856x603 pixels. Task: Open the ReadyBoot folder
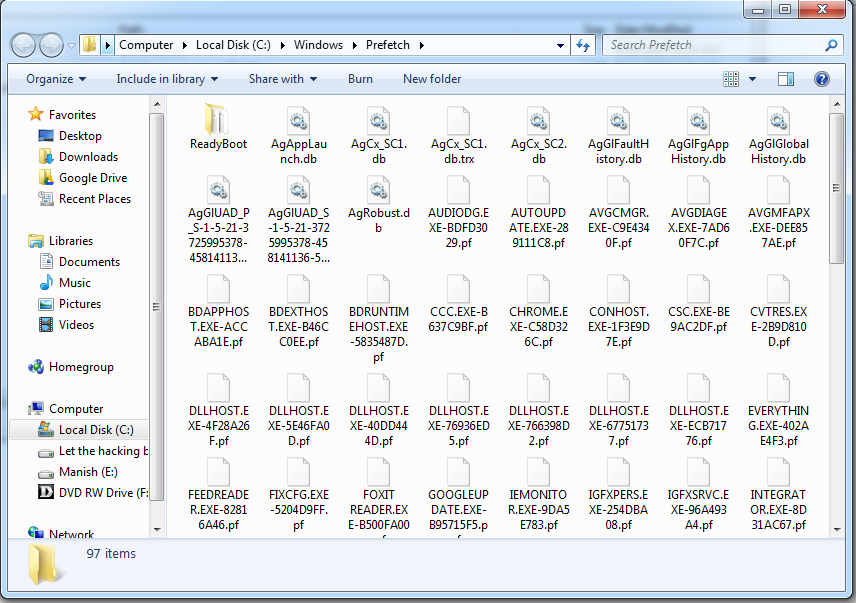pyautogui.click(x=218, y=125)
